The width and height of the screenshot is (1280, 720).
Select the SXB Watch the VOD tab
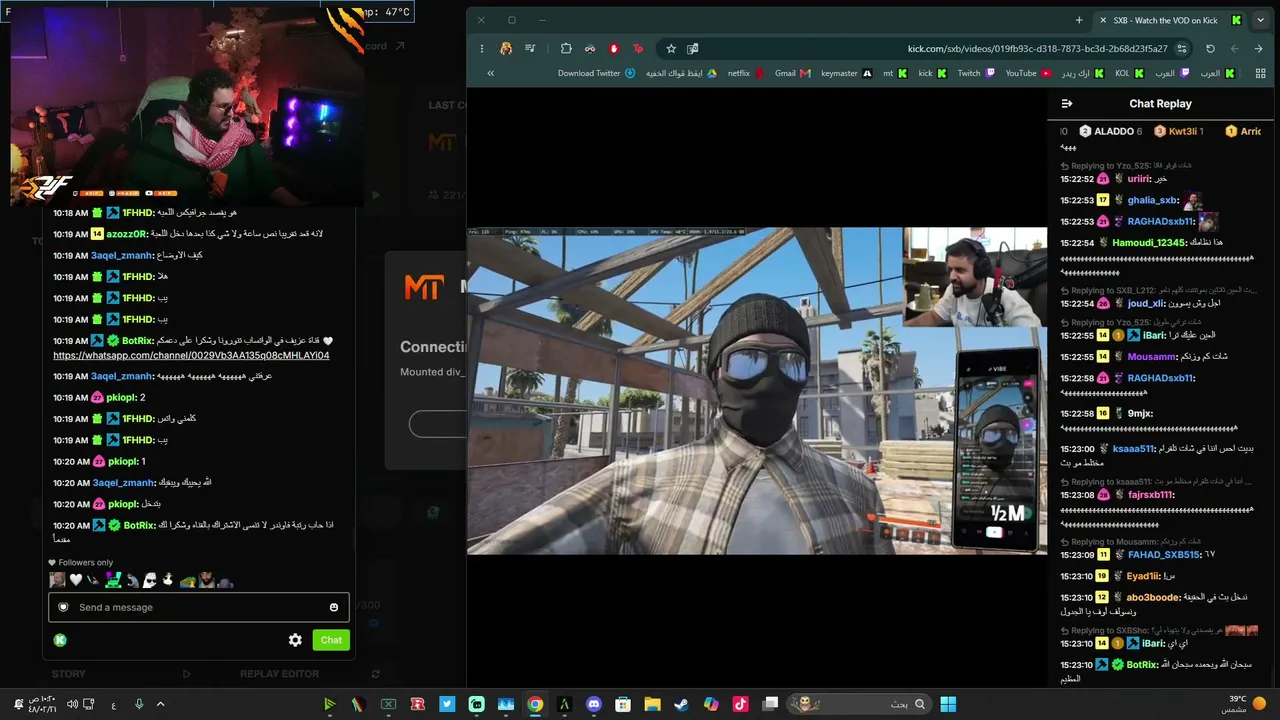point(1170,20)
